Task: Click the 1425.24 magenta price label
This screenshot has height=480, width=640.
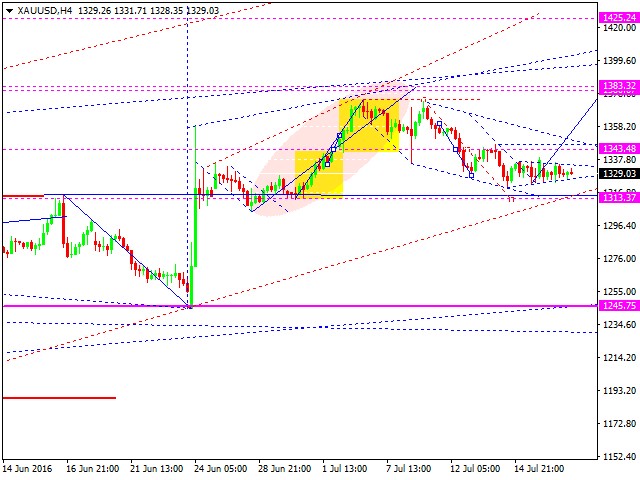Action: tap(619, 18)
